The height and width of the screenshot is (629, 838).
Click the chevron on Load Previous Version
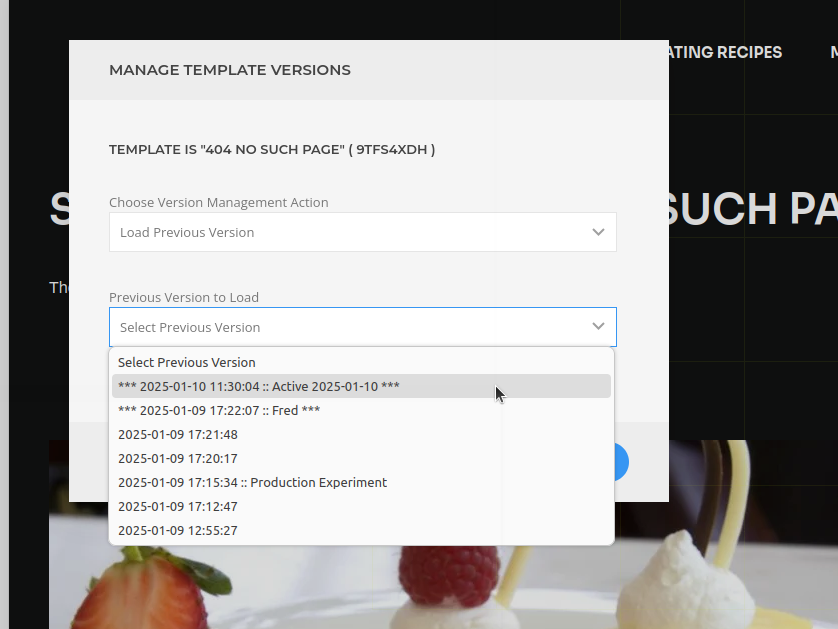(x=598, y=232)
